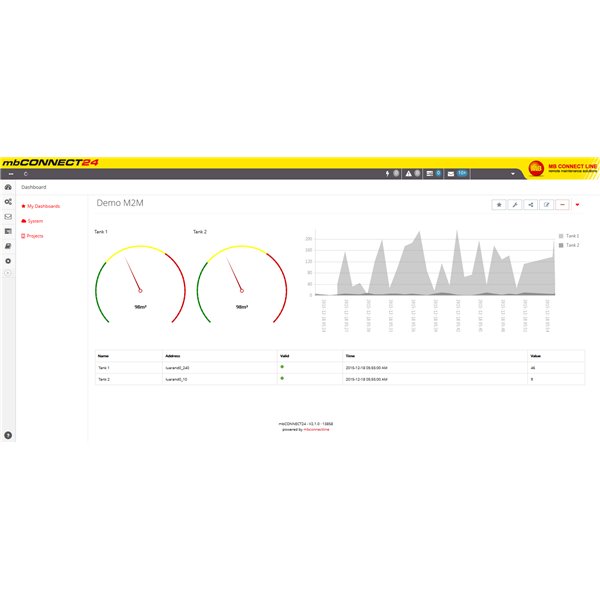Viewport: 600px width, 600px height.
Task: Toggle Tank 2 series in chart legend
Action: coord(569,244)
